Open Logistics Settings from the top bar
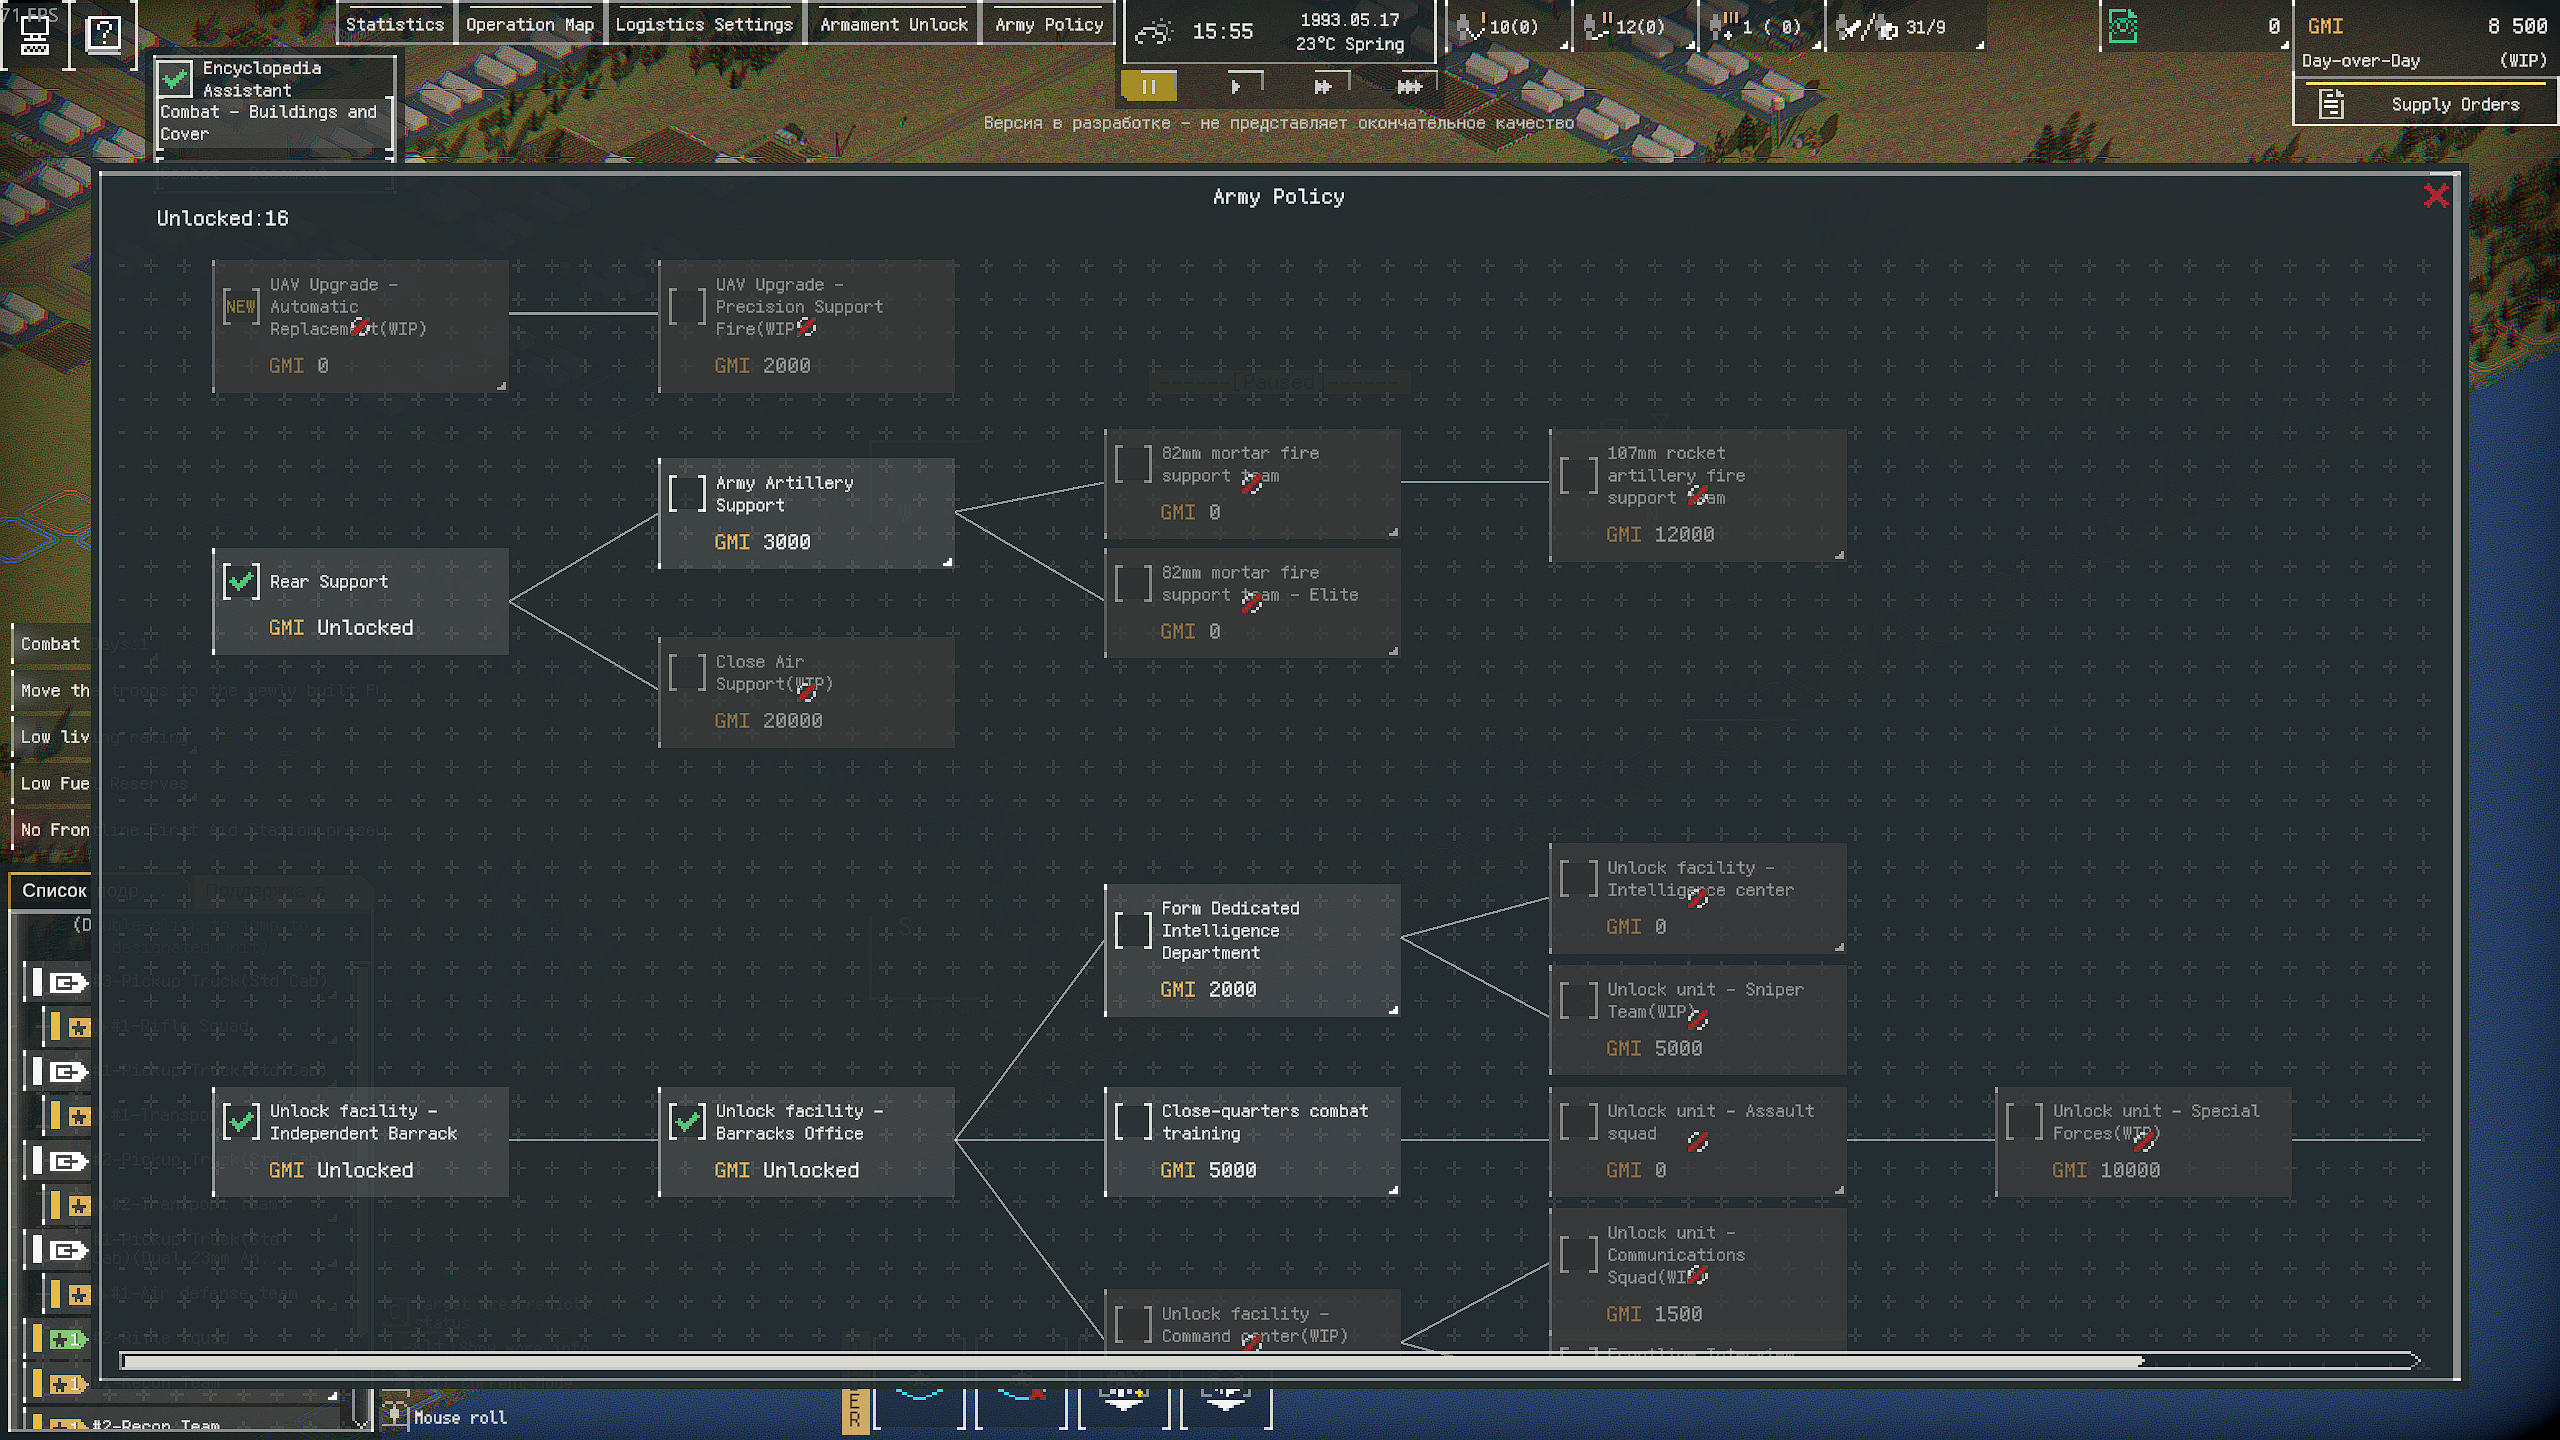Screen dimensions: 2560x1440 click(x=703, y=25)
